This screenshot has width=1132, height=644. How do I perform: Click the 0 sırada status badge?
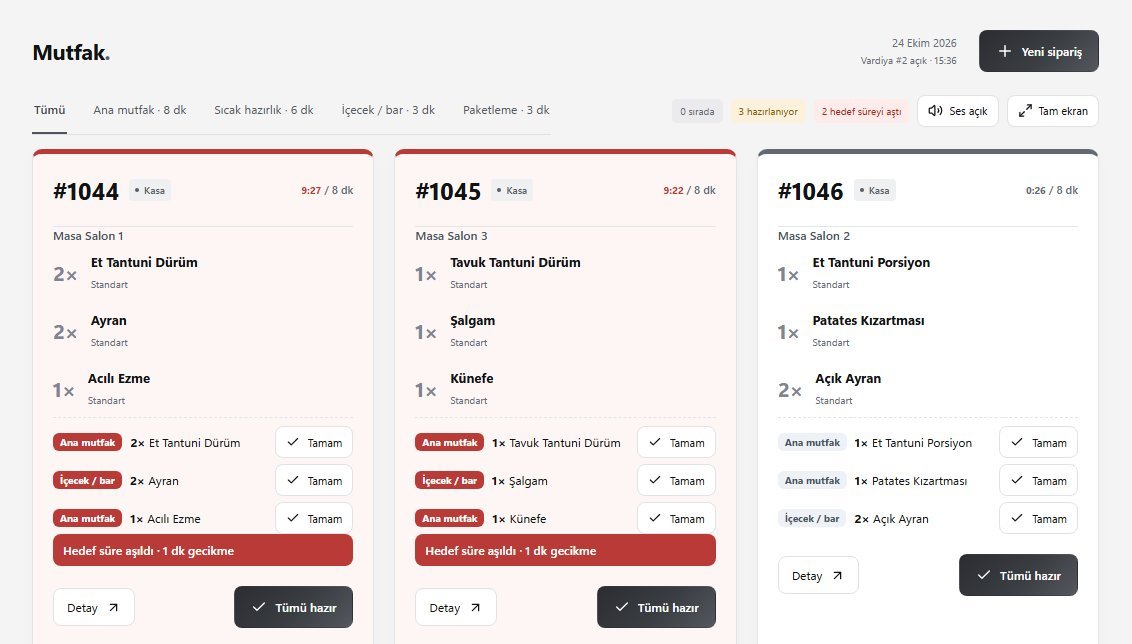(697, 111)
